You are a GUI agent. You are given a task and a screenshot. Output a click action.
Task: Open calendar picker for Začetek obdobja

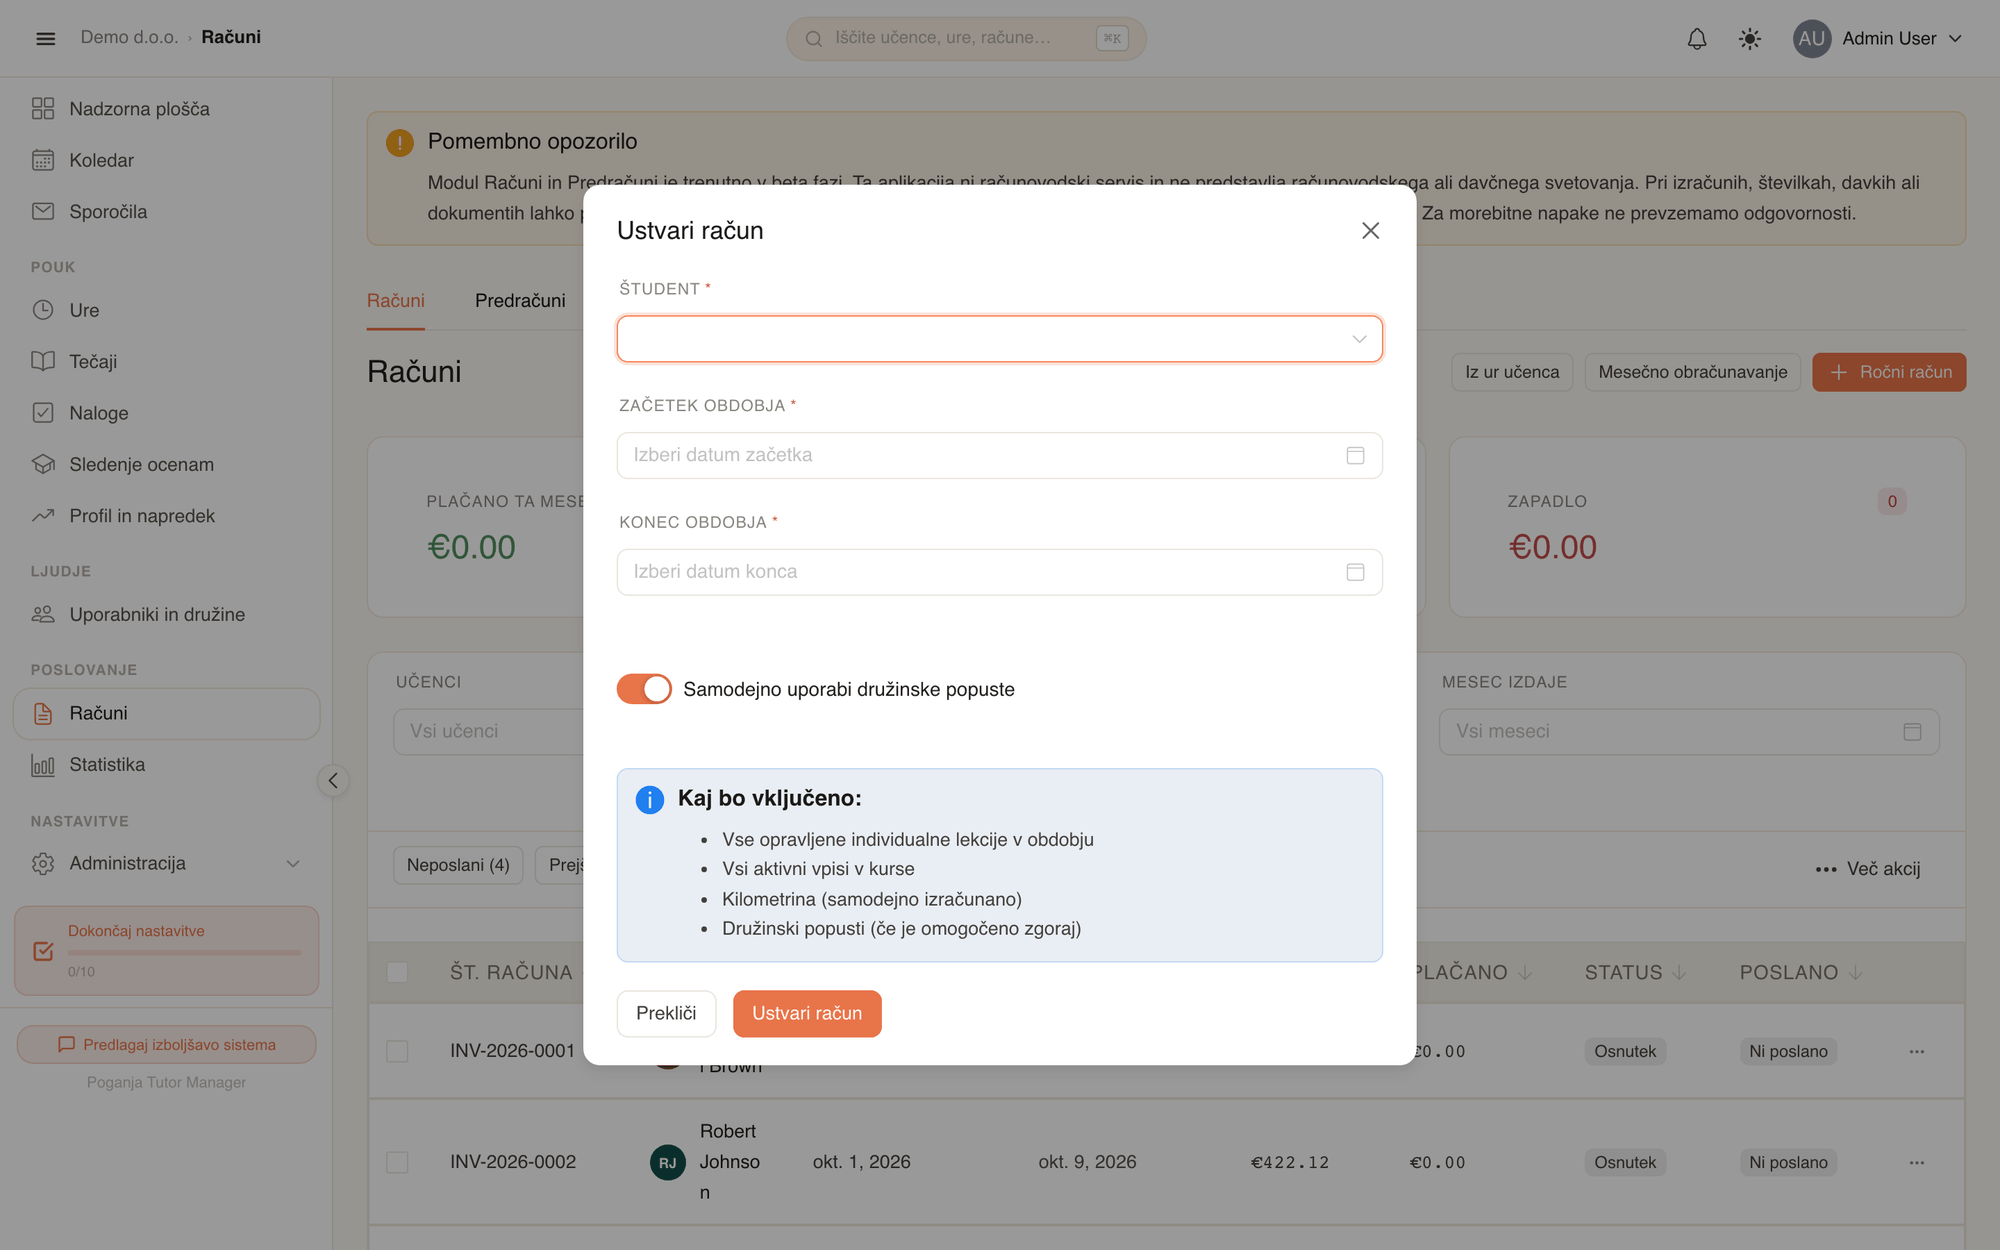(1355, 455)
